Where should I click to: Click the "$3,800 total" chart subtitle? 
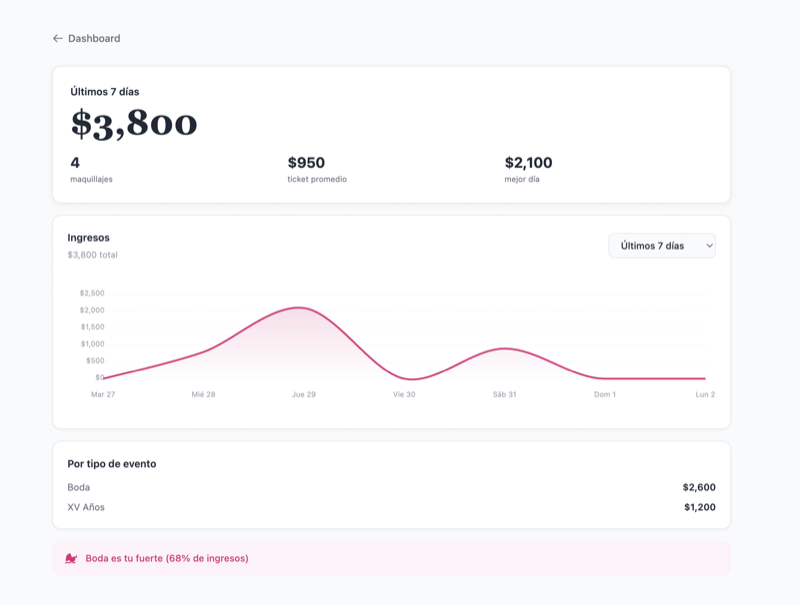coord(92,255)
